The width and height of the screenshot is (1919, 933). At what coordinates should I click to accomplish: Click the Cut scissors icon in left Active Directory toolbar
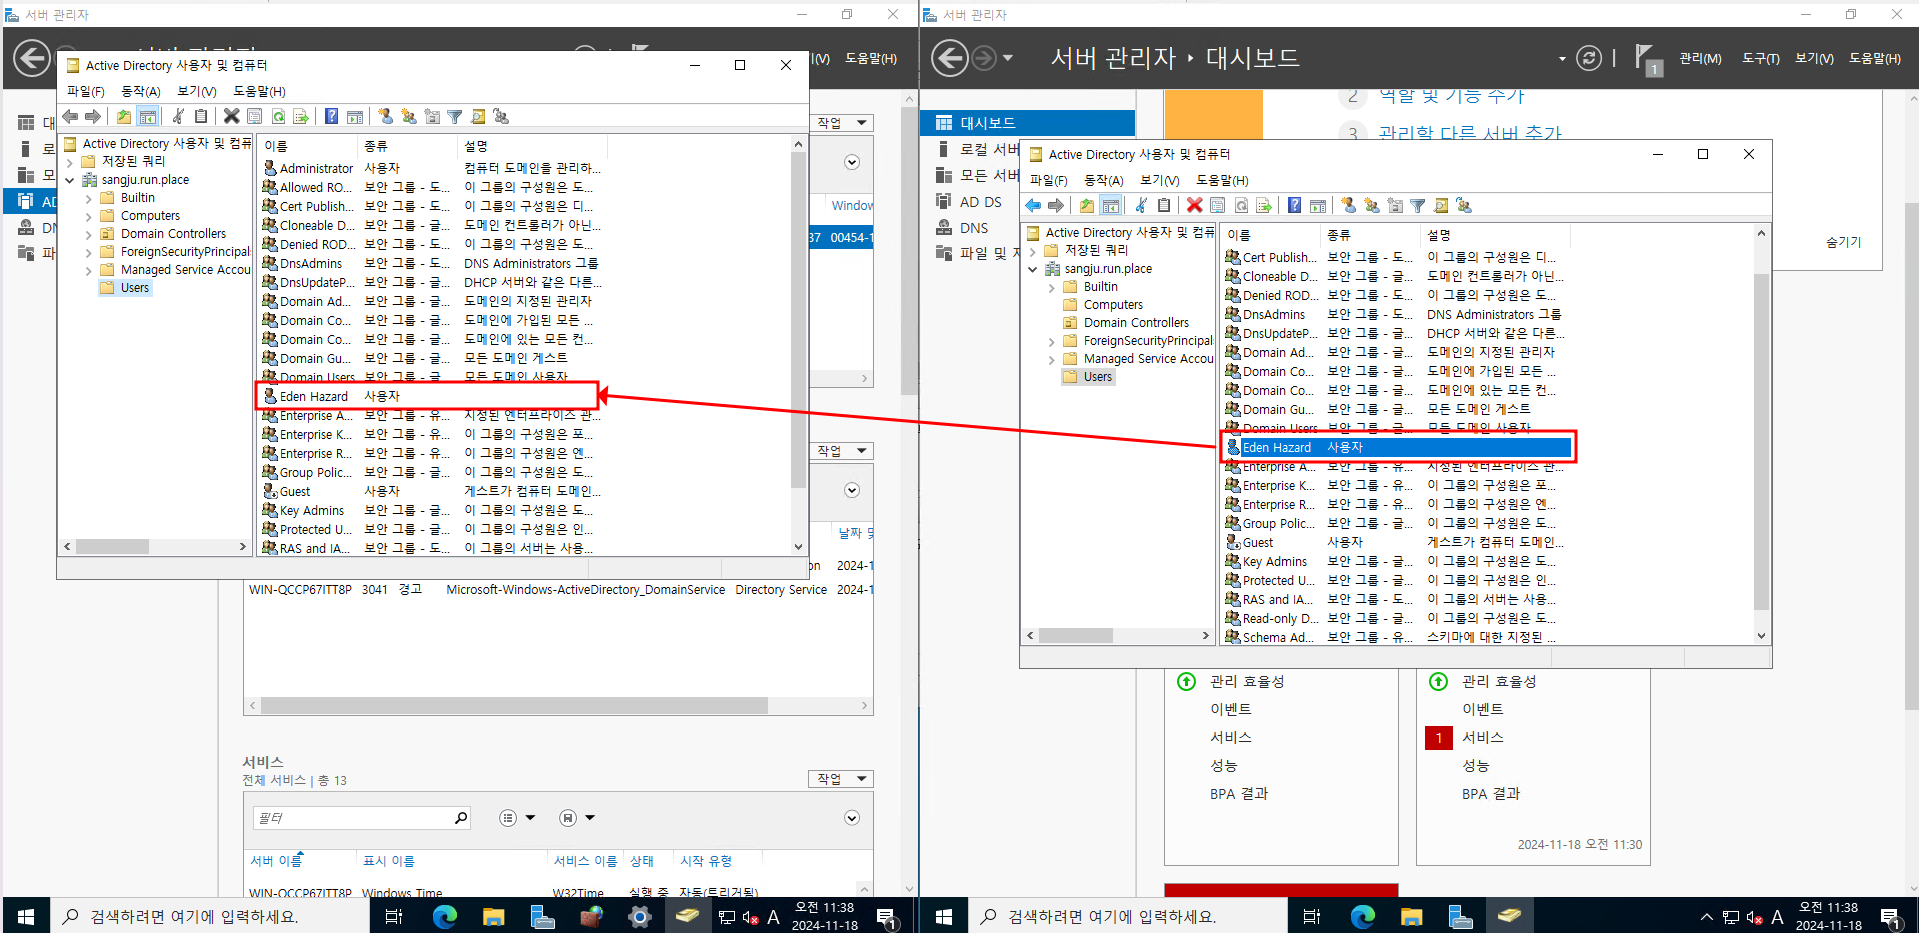point(178,117)
